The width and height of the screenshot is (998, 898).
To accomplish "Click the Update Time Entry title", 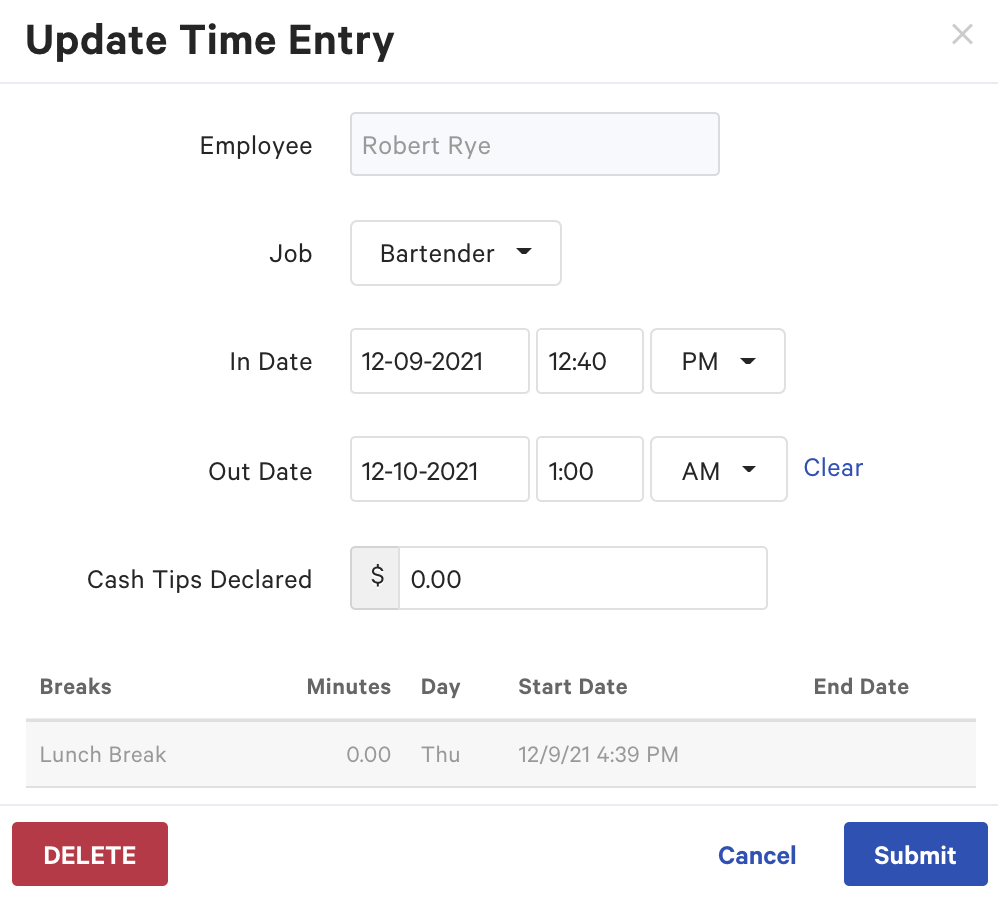I will pyautogui.click(x=209, y=40).
